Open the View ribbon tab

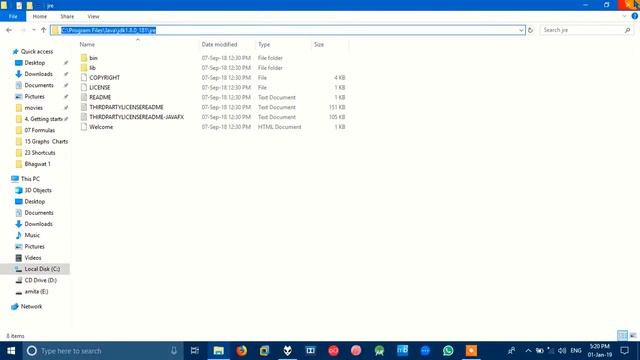[93, 16]
